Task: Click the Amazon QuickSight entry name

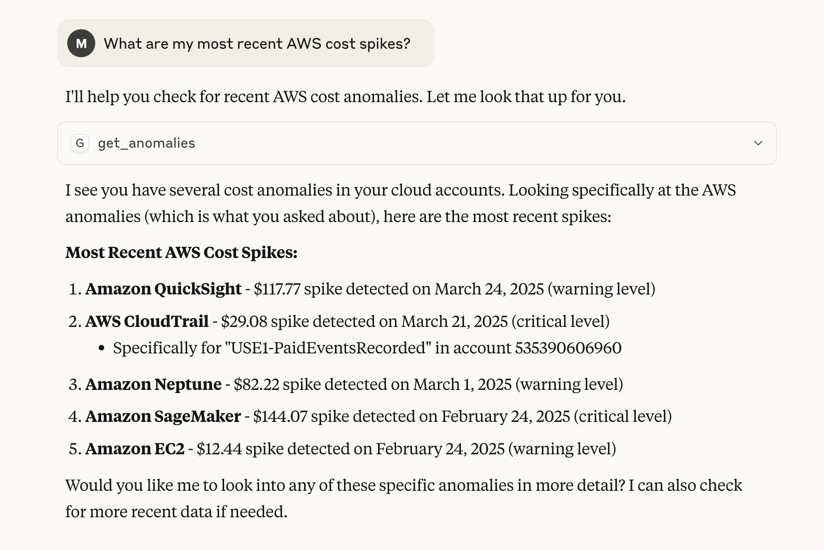Action: tap(163, 289)
